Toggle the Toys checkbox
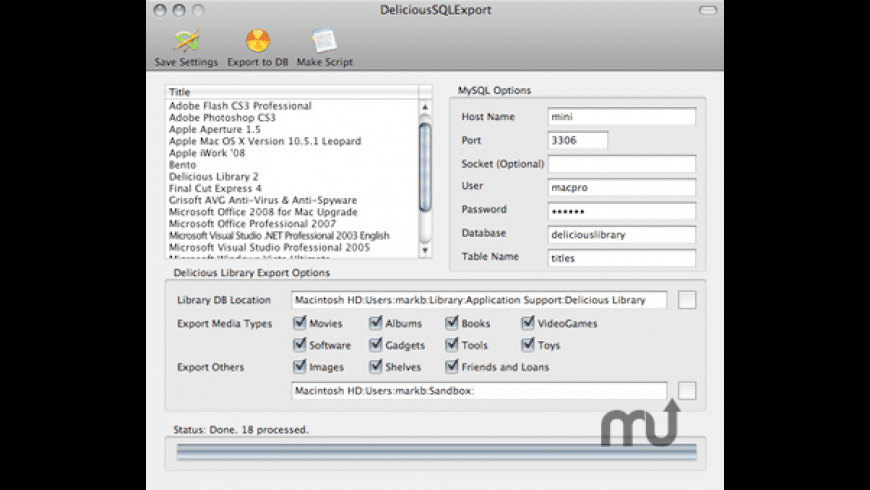Image resolution: width=870 pixels, height=490 pixels. [x=528, y=345]
